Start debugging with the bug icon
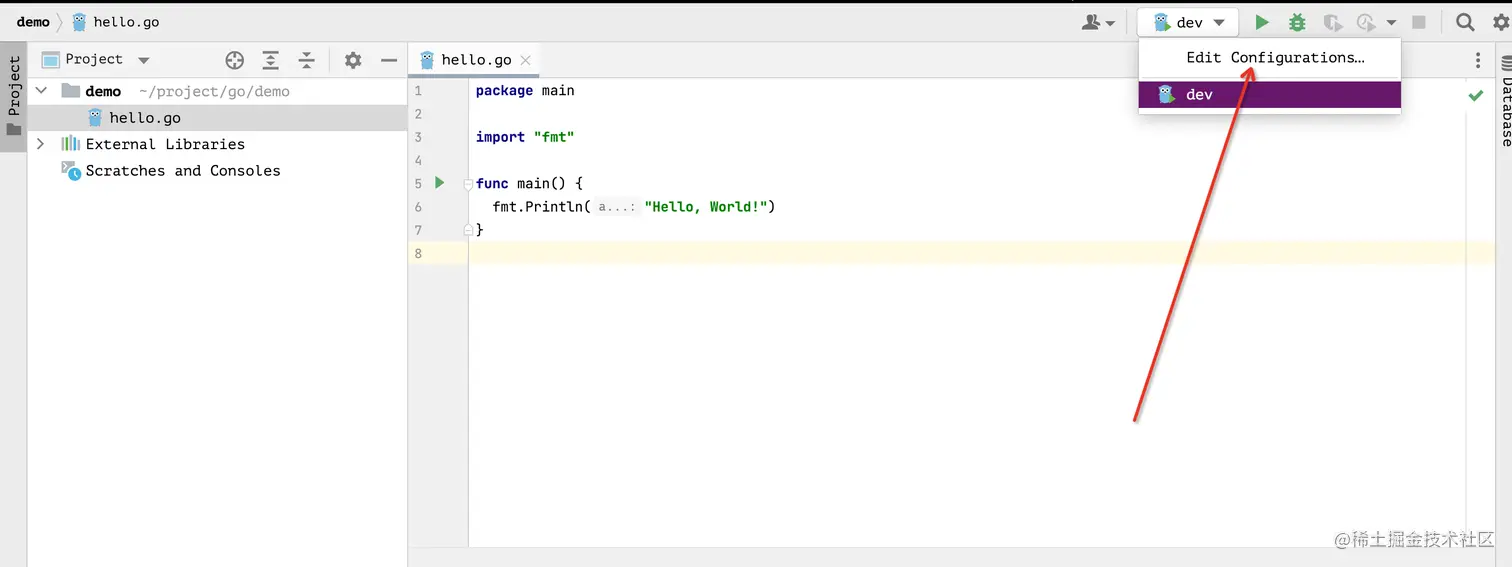This screenshot has height=567, width=1512. (1297, 22)
